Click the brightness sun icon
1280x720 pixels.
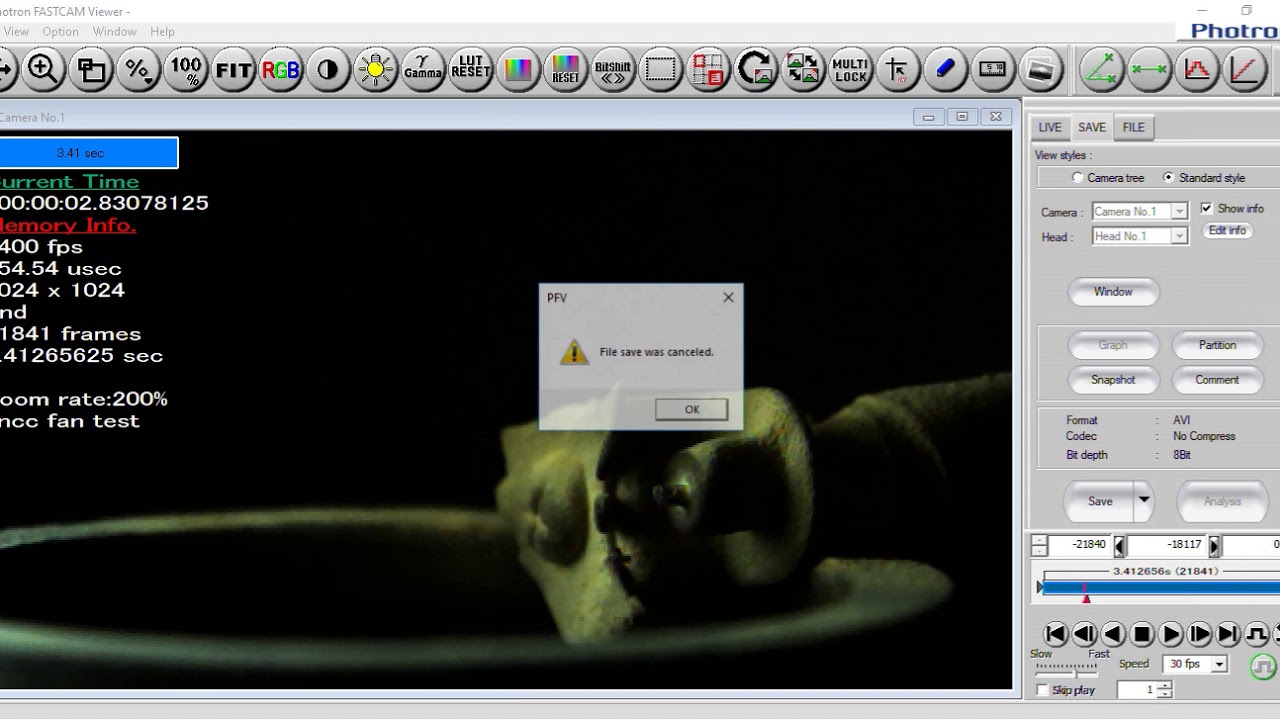pyautogui.click(x=376, y=69)
